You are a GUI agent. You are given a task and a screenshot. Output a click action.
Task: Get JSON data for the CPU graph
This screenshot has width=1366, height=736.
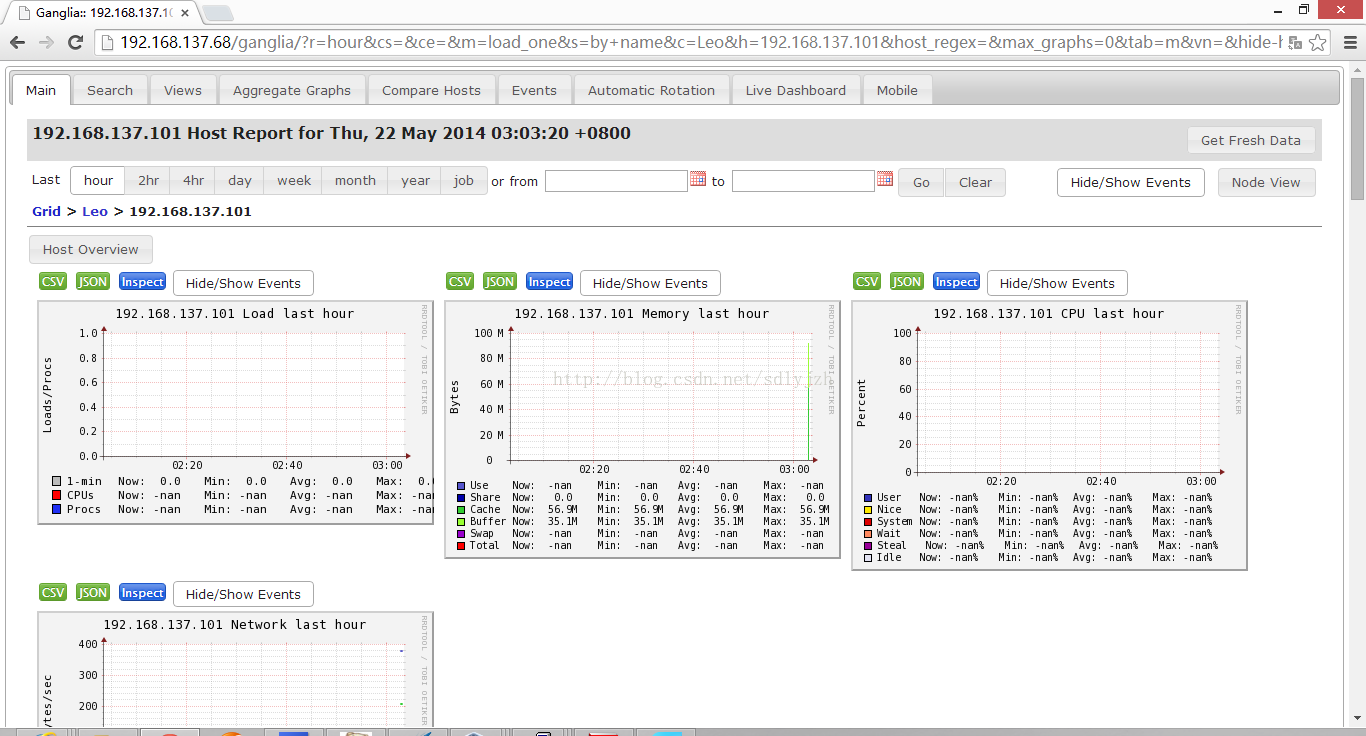click(x=907, y=282)
